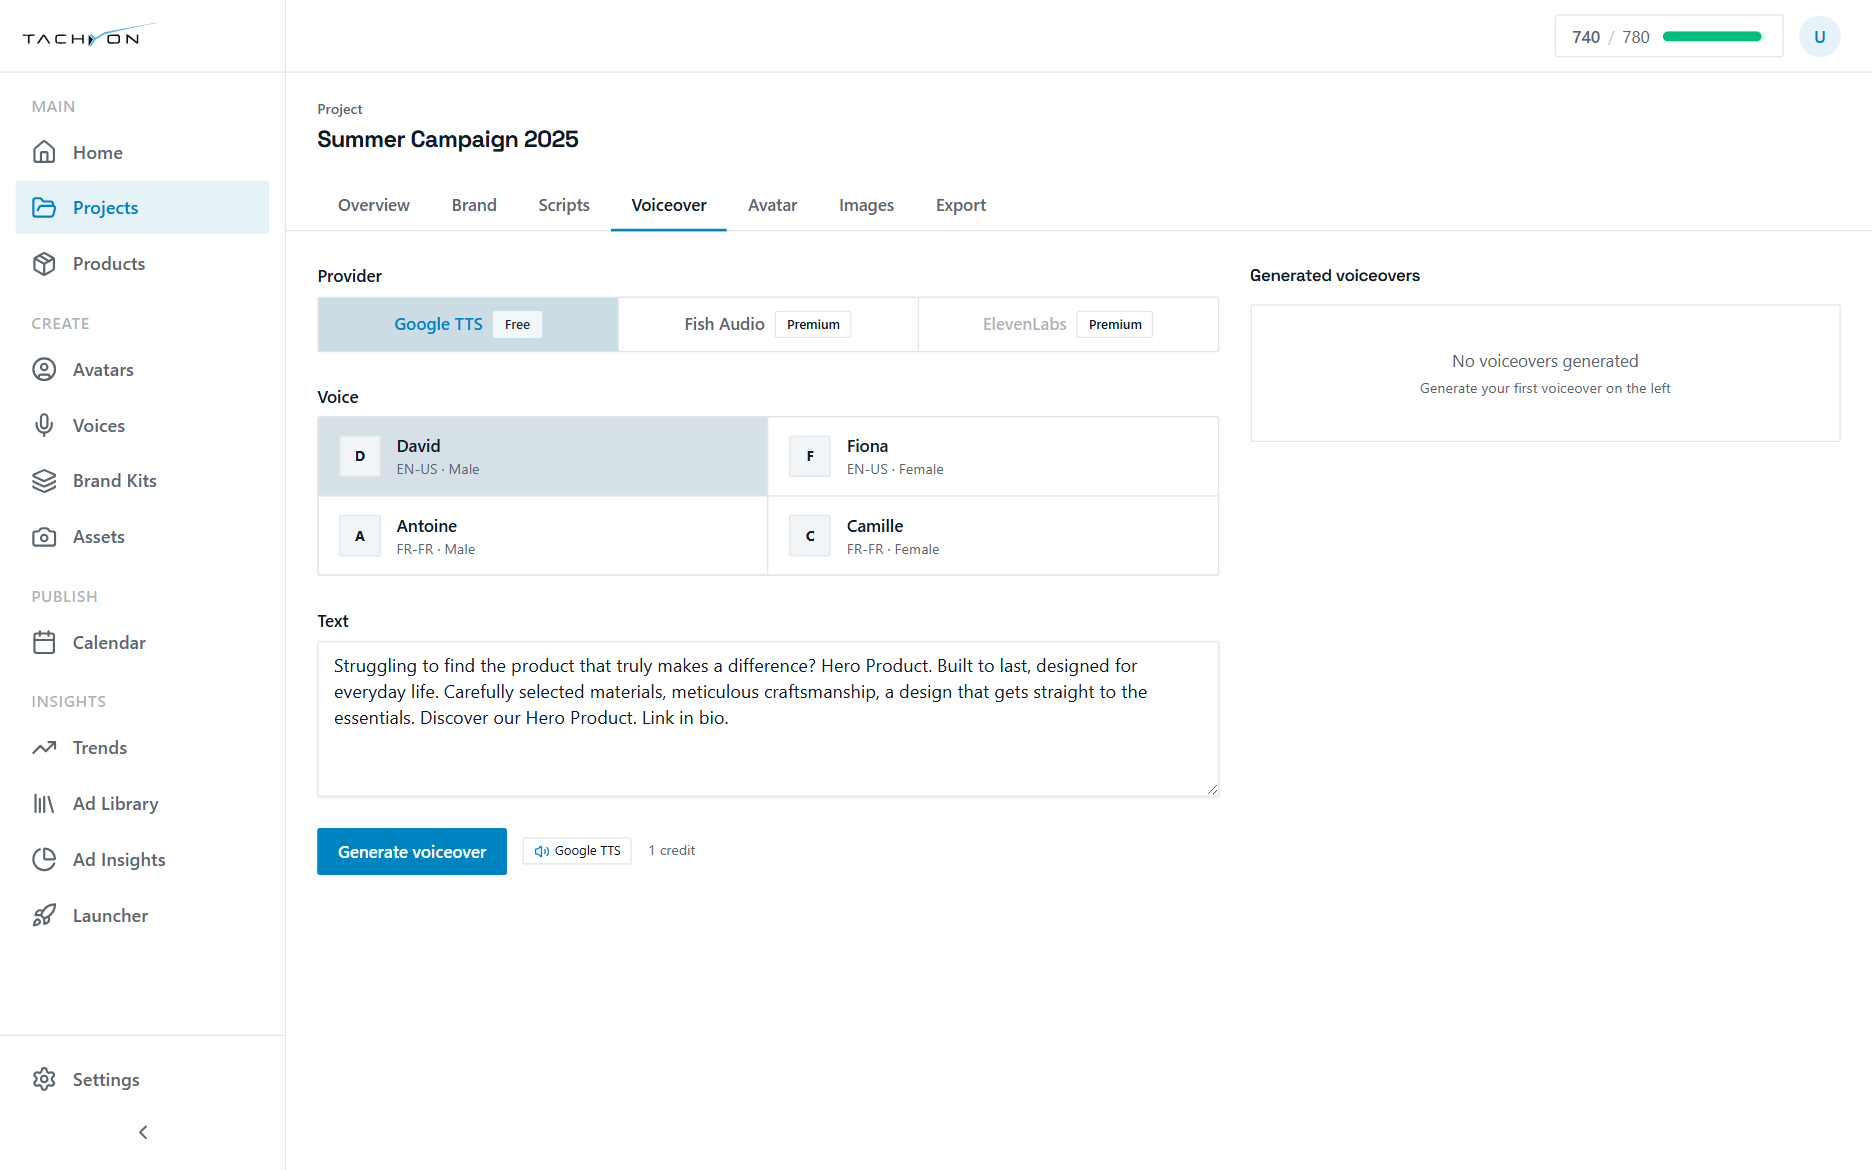Open Ad Insights in sidebar
This screenshot has height=1170, width=1872.
[x=142, y=859]
